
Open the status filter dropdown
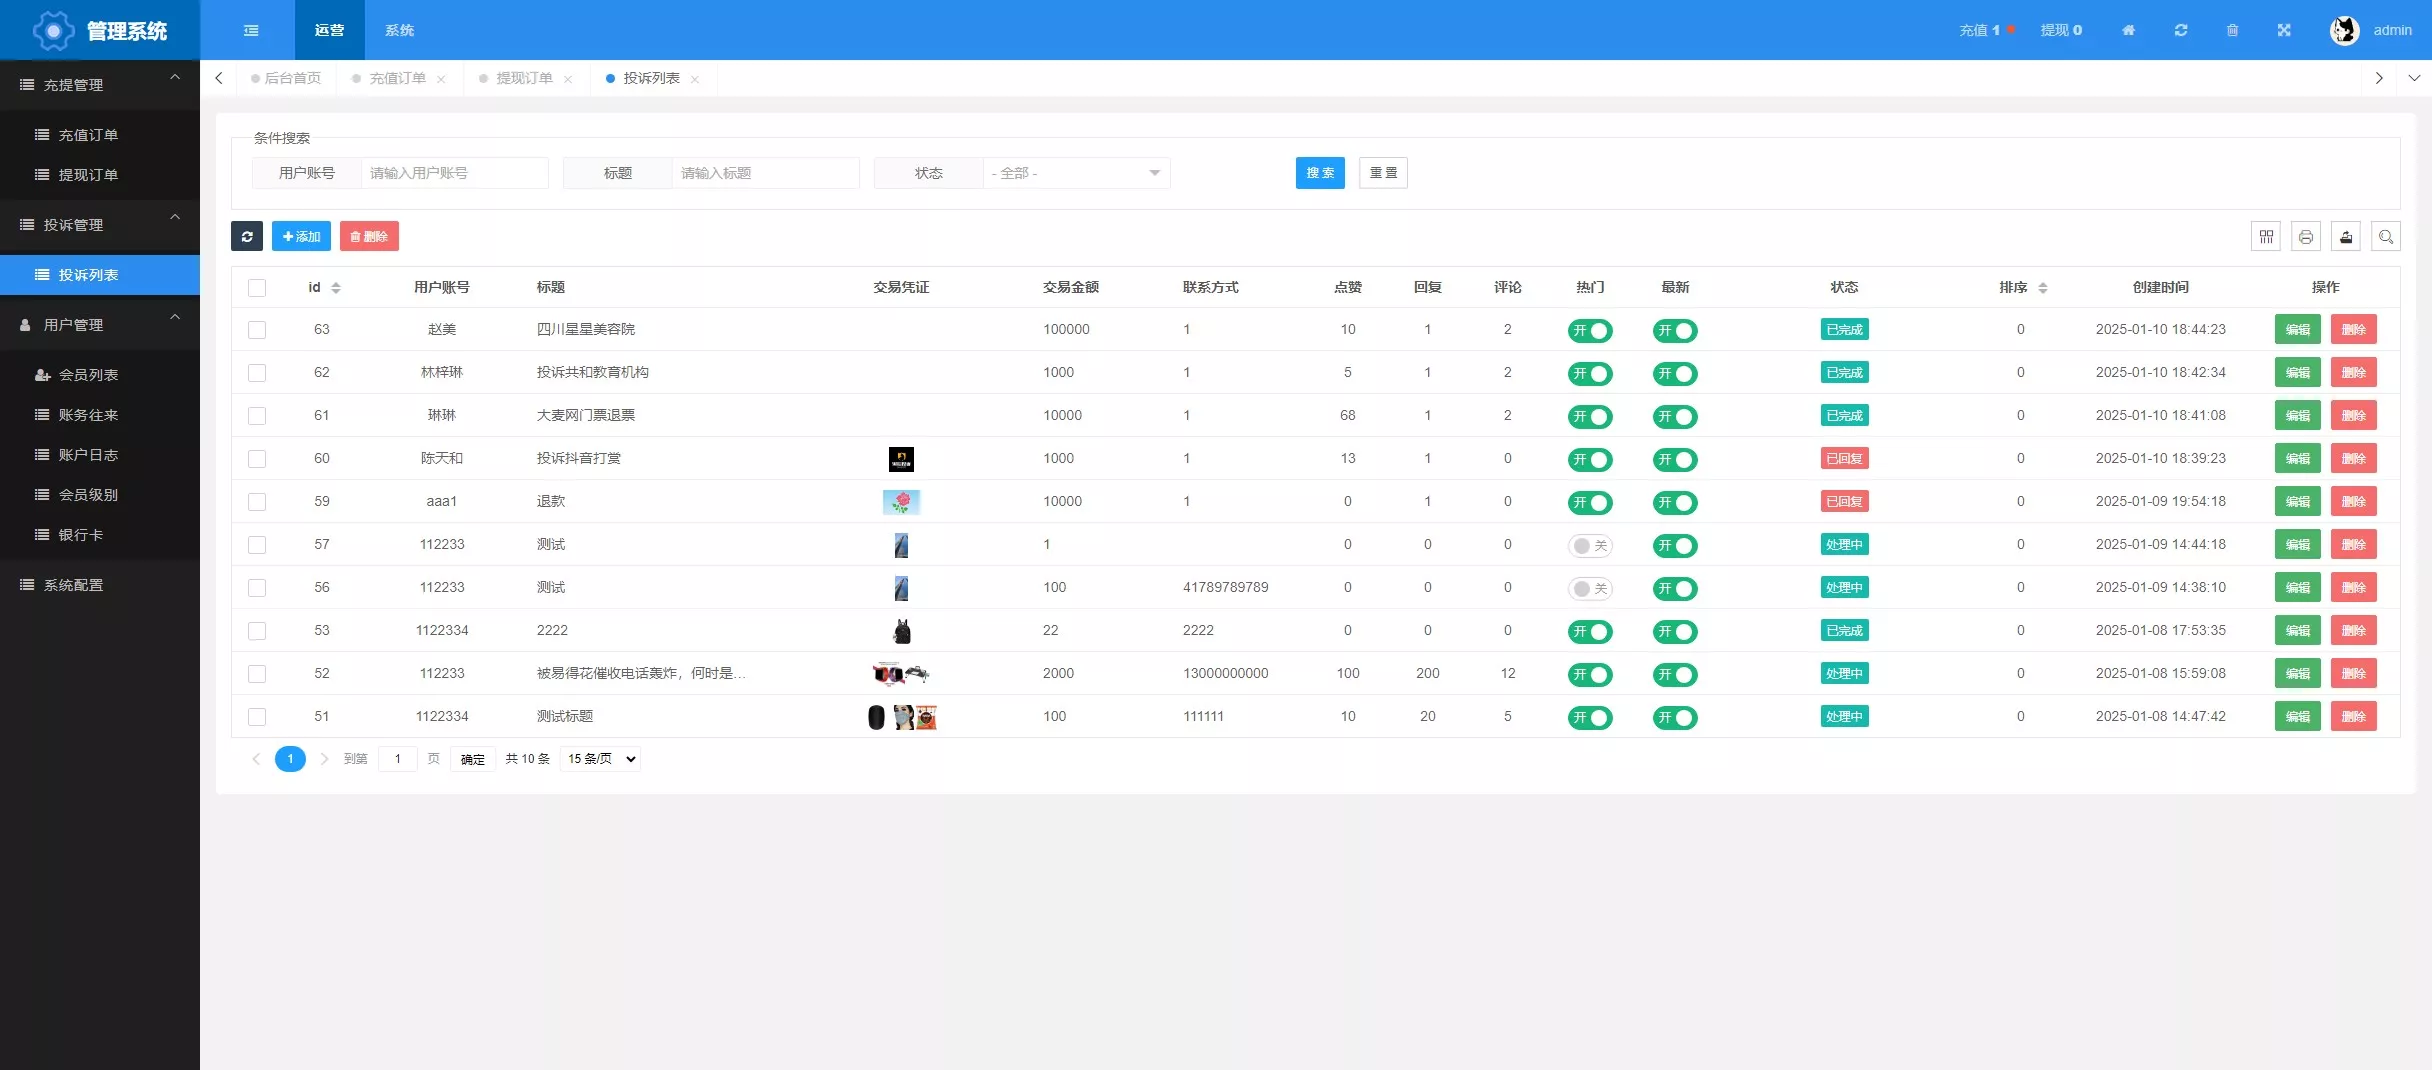click(1075, 173)
